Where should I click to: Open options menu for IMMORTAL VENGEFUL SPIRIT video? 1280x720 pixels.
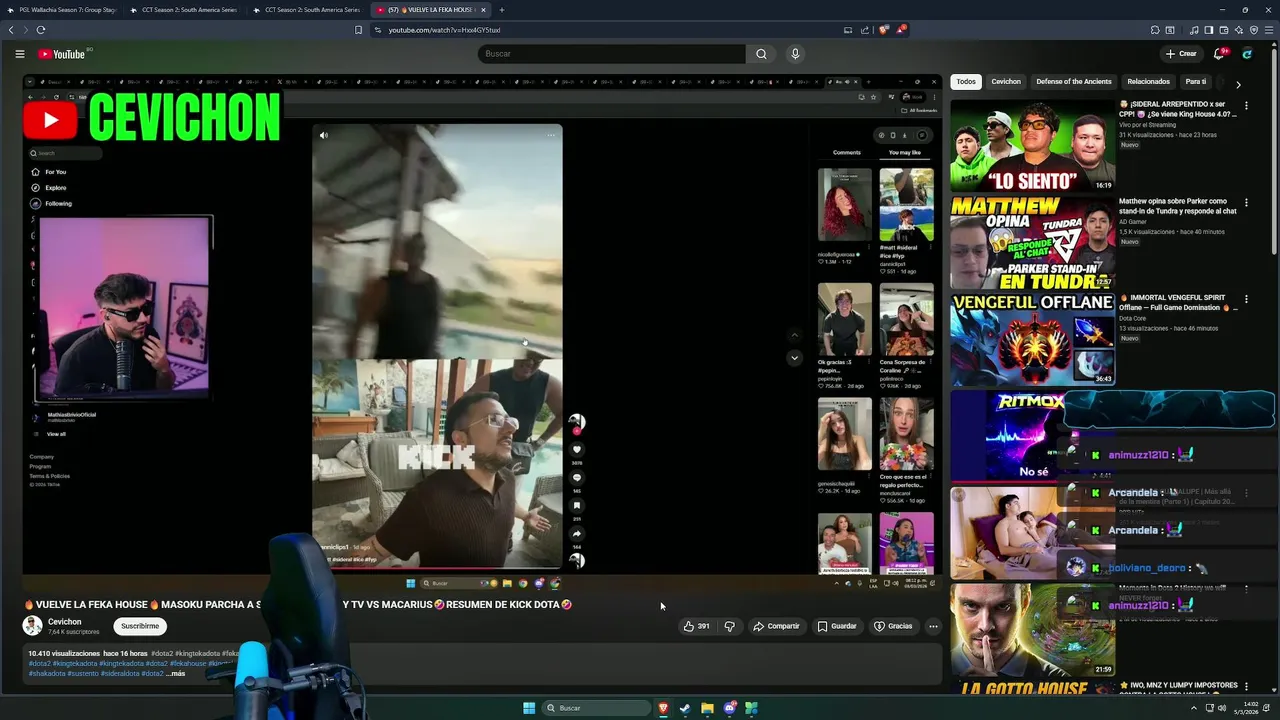click(x=1246, y=299)
